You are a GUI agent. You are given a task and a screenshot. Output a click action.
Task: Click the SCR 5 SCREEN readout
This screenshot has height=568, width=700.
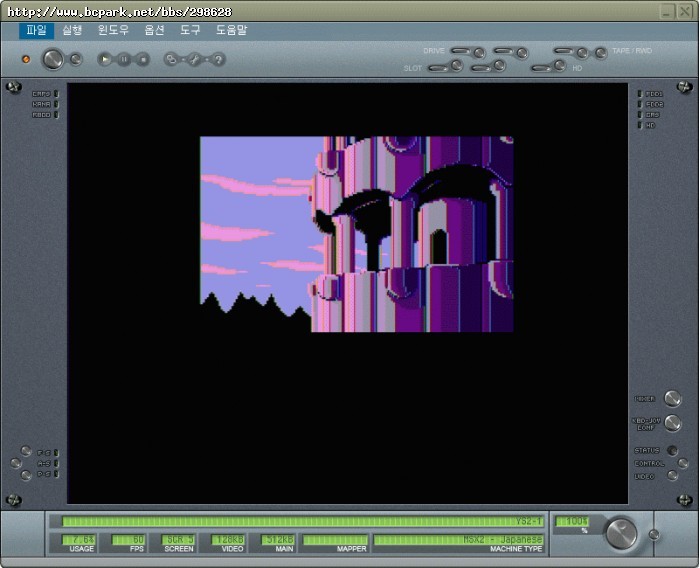point(178,540)
